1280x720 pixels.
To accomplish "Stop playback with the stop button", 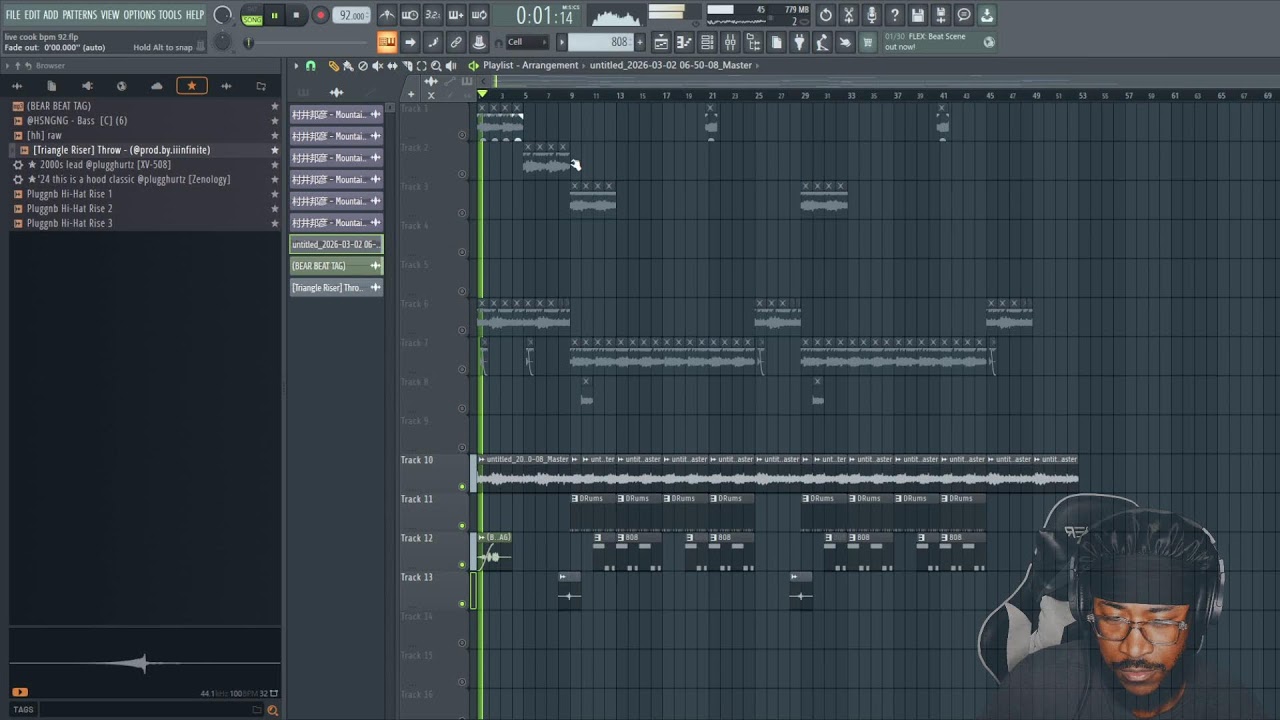I will (x=296, y=15).
